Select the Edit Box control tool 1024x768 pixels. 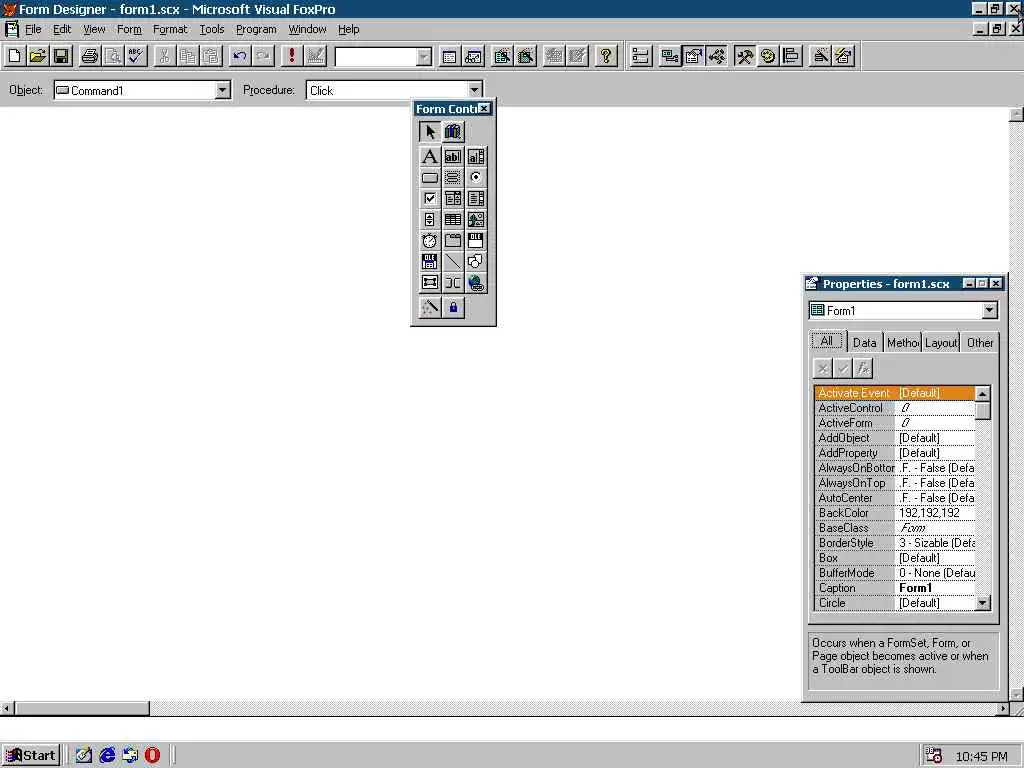click(x=476, y=157)
